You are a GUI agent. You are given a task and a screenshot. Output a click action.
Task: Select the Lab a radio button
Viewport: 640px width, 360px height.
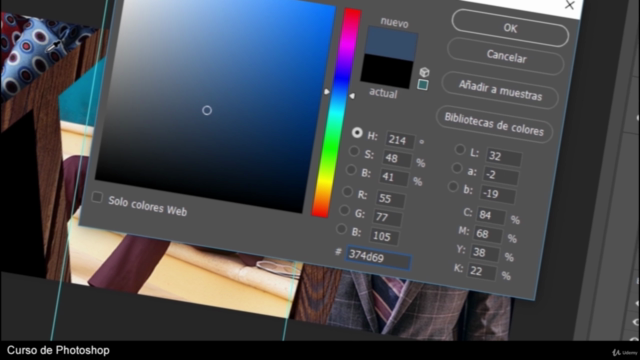point(457,168)
